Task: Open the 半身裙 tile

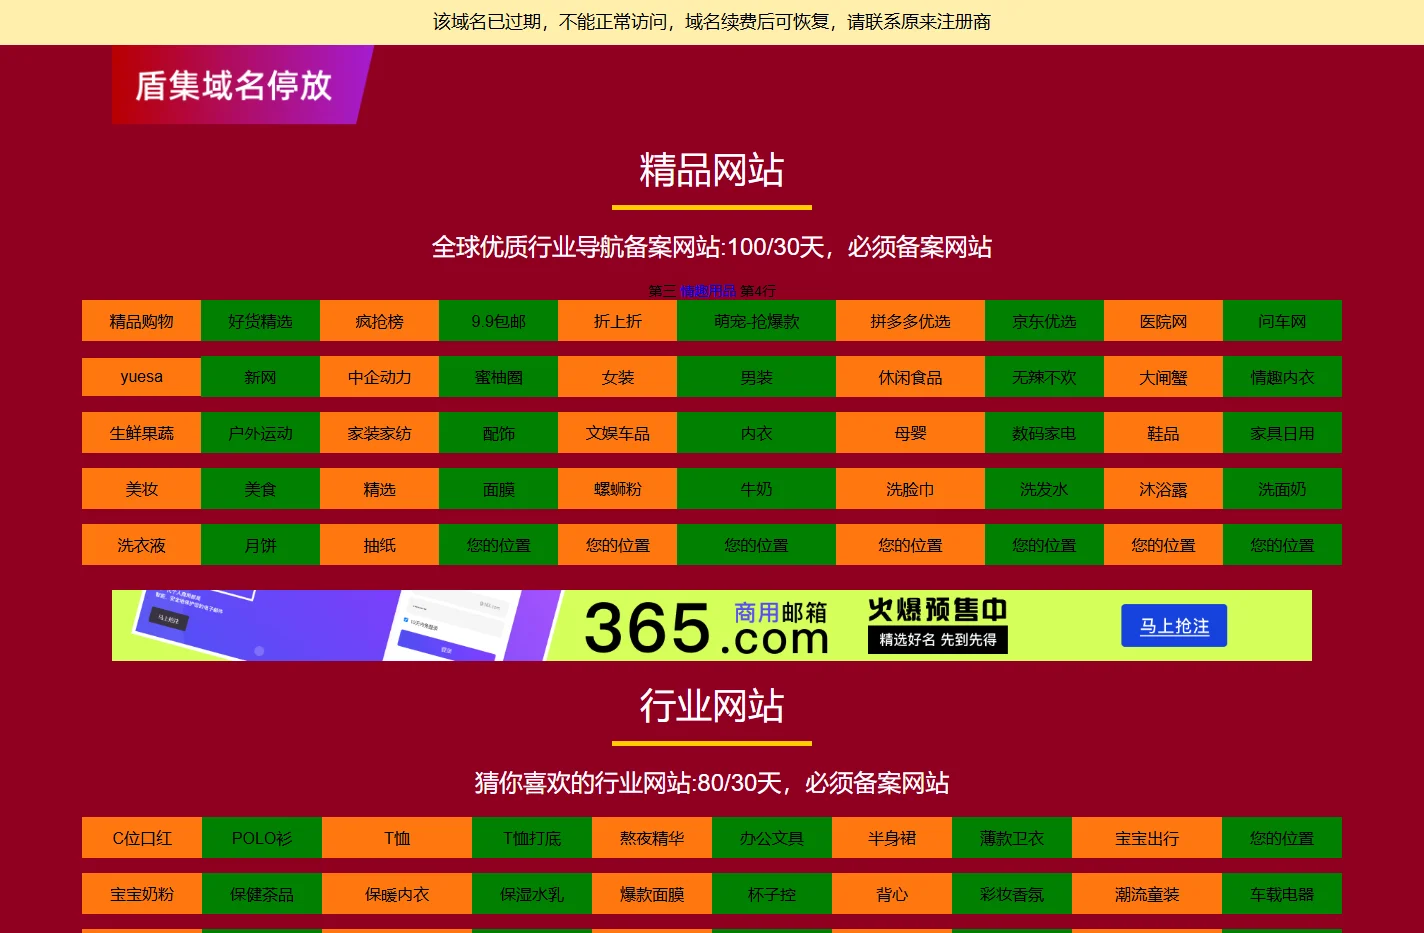Action: pos(892,838)
